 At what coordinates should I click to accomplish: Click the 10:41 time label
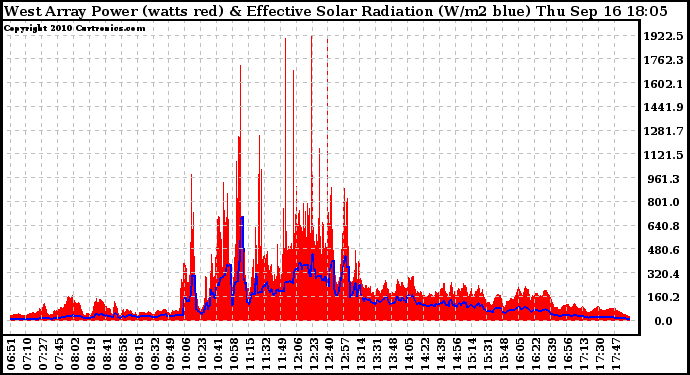(x=218, y=354)
